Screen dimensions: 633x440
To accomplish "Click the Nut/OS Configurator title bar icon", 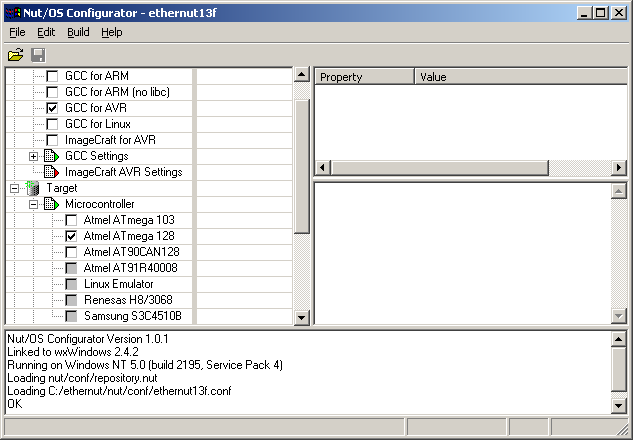I will (13, 13).
